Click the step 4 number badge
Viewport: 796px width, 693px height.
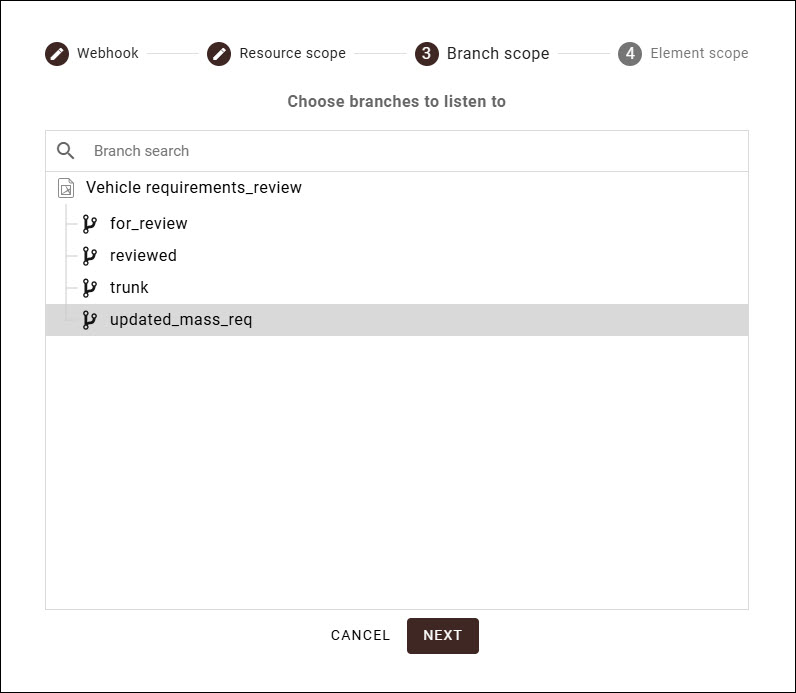coord(630,54)
